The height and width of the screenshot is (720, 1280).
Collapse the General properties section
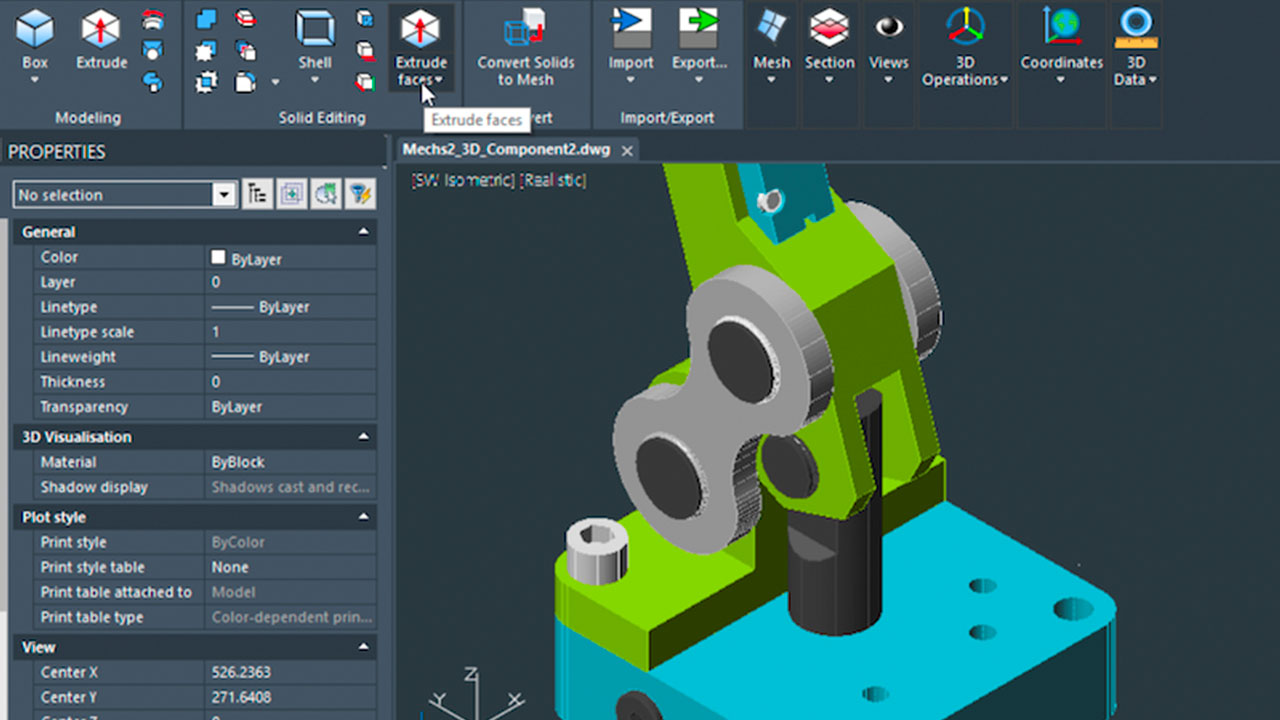click(x=363, y=232)
